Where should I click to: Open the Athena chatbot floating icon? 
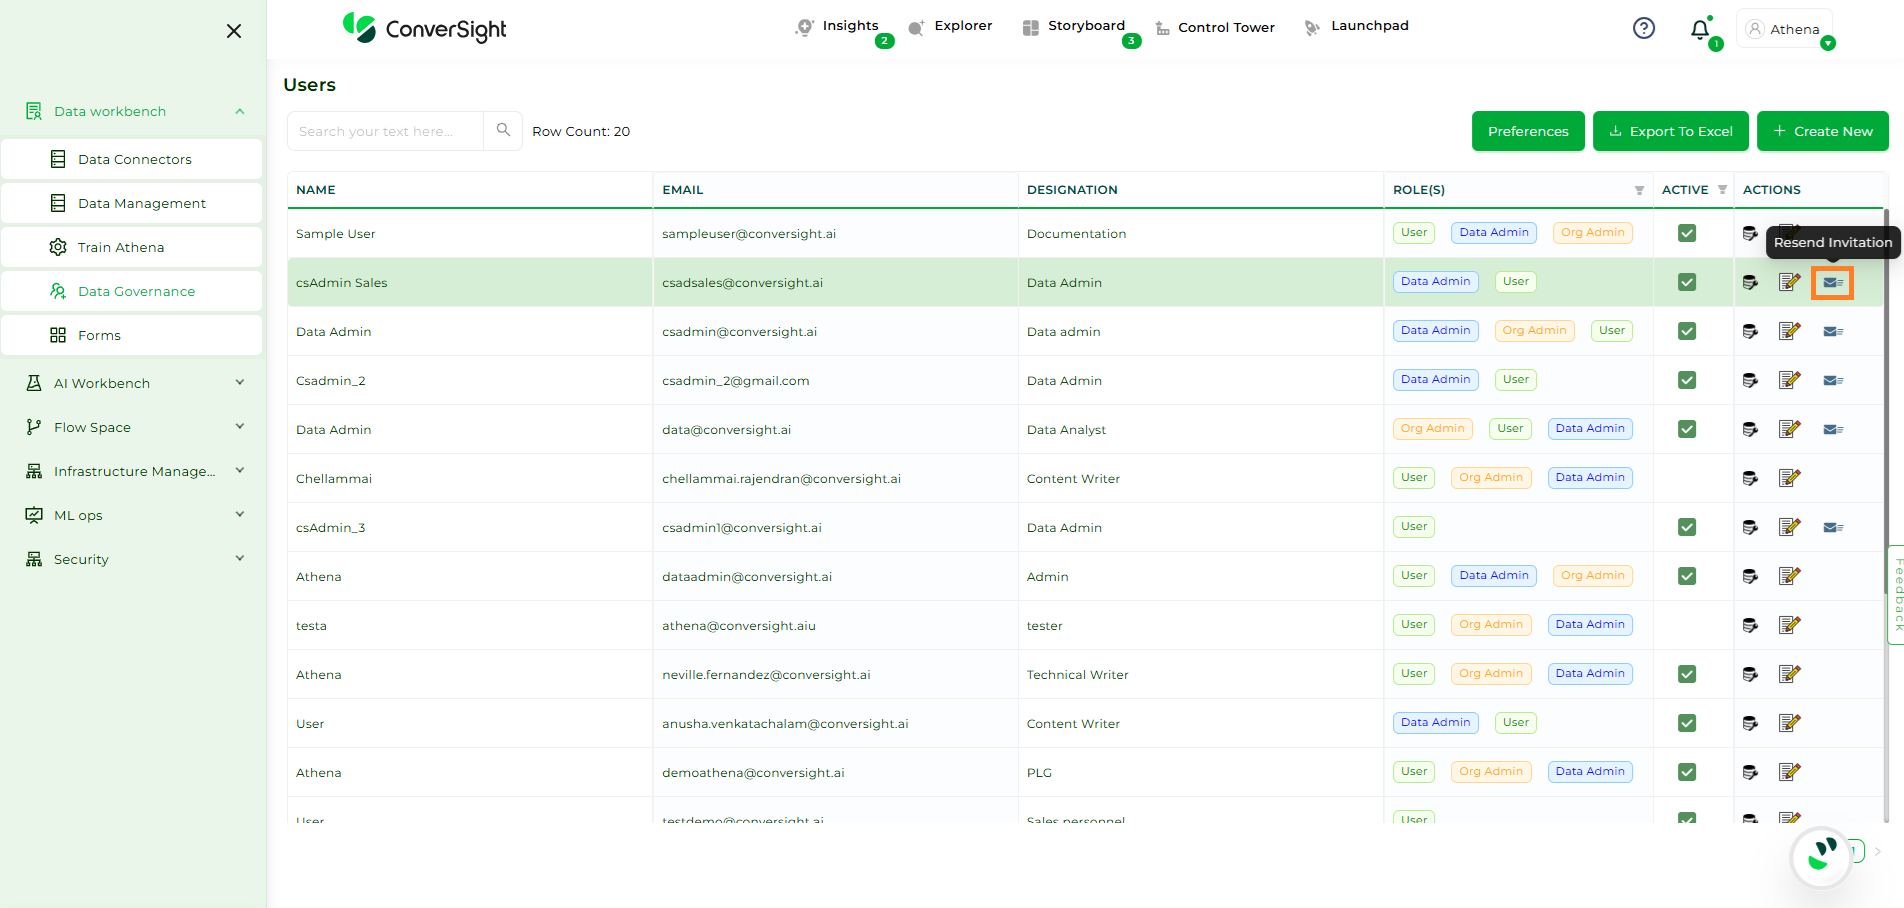1821,856
